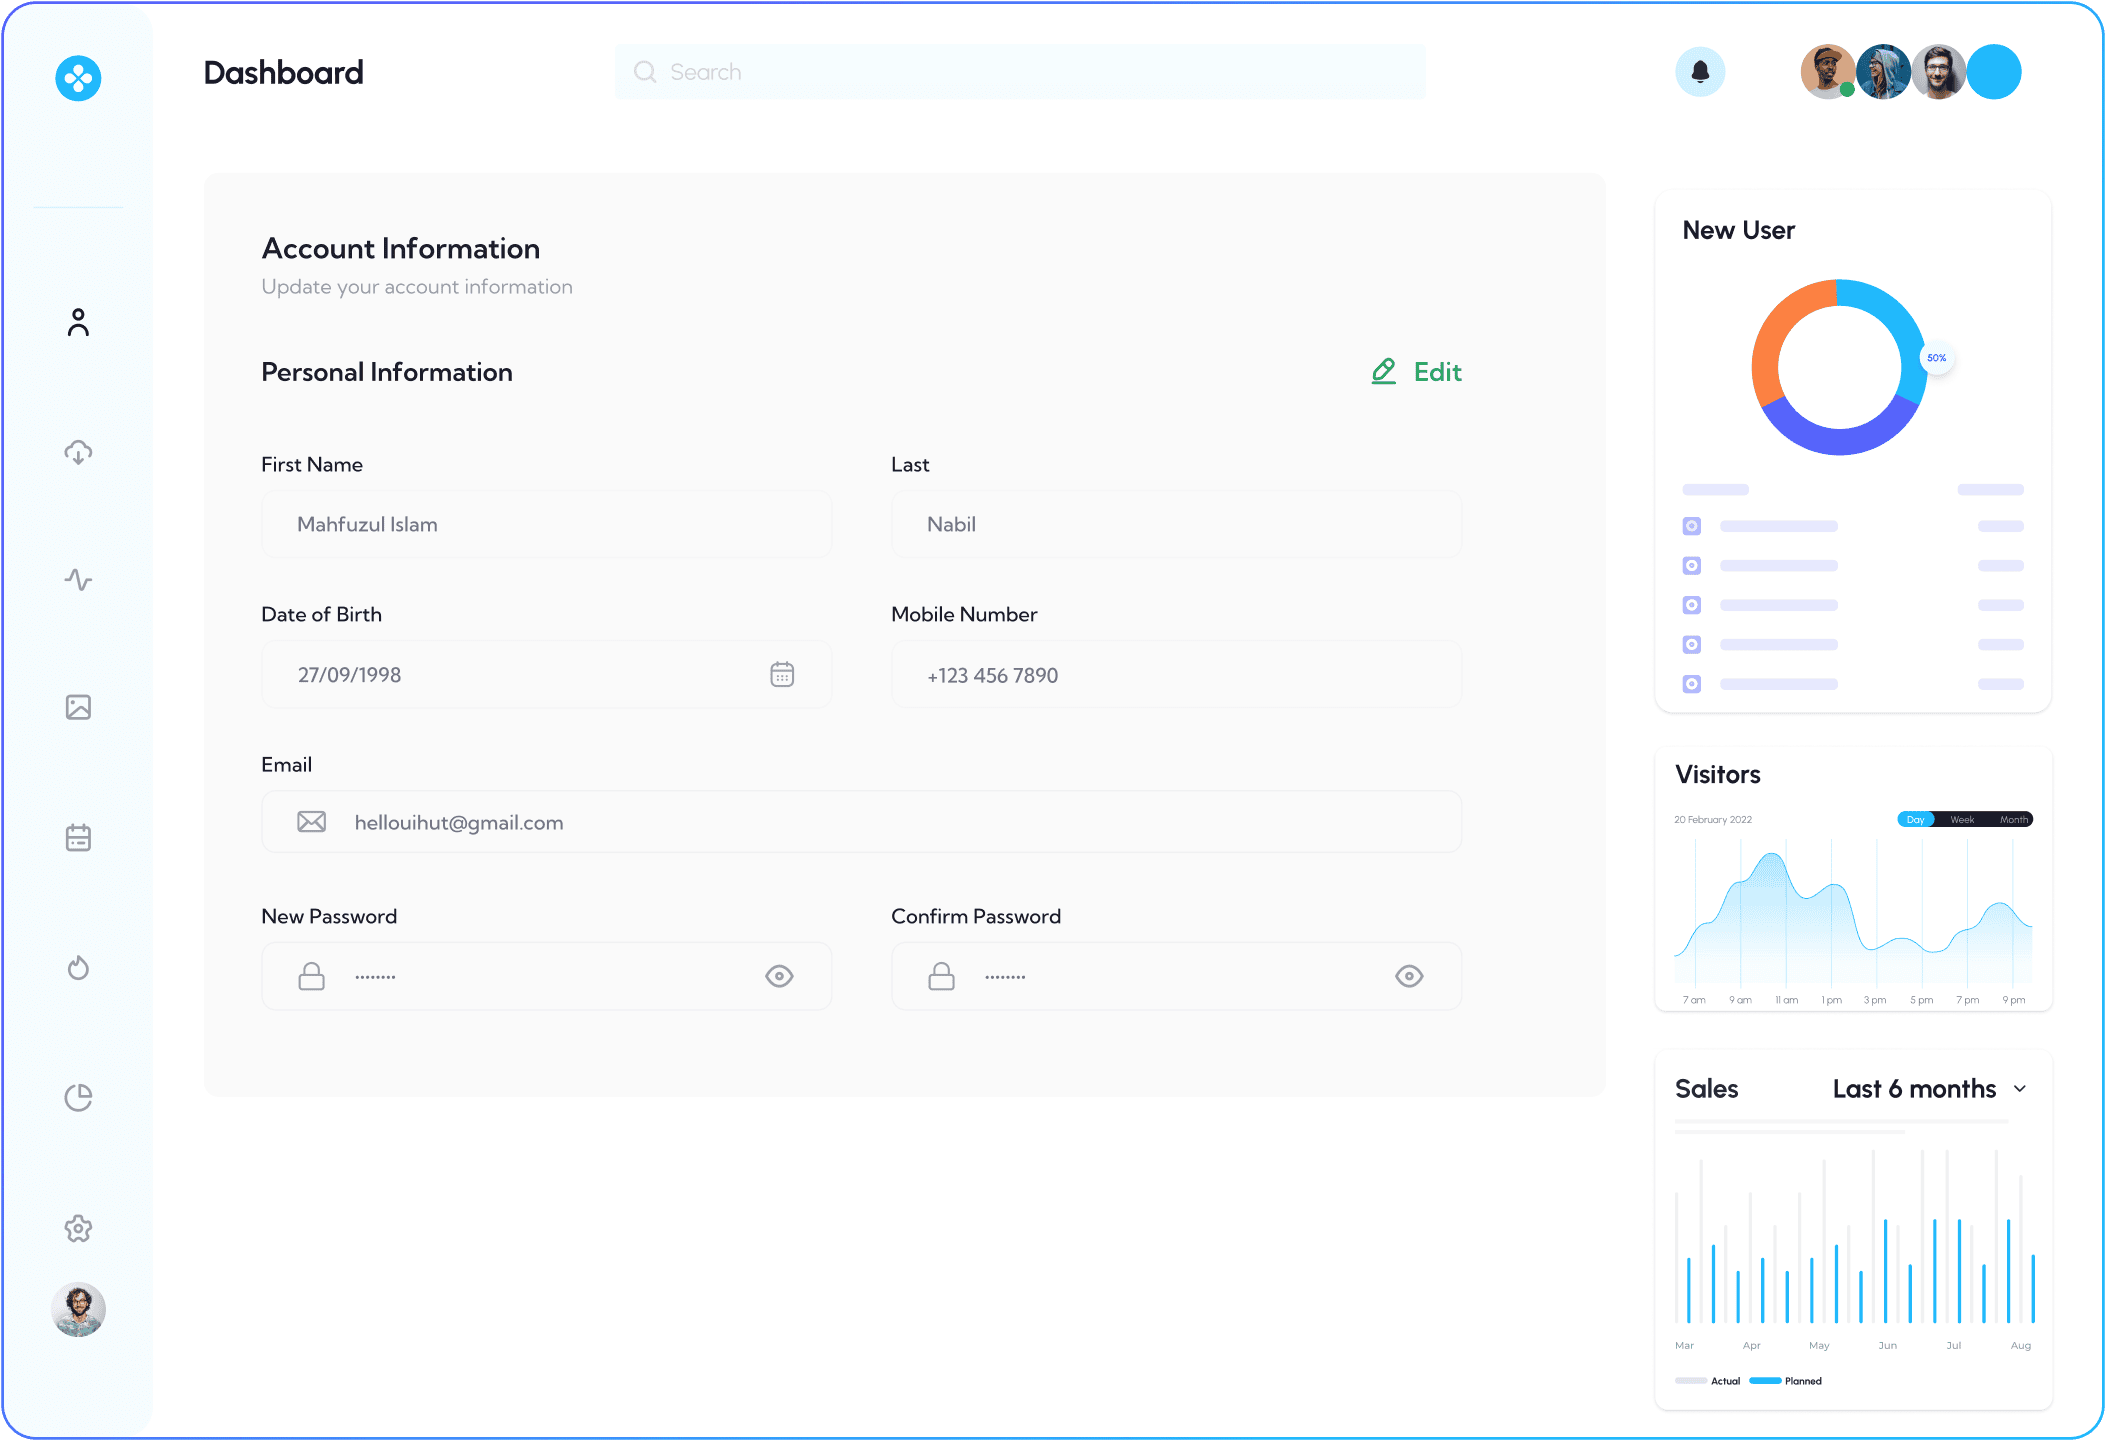Open the pie chart sidebar icon

tap(78, 1098)
